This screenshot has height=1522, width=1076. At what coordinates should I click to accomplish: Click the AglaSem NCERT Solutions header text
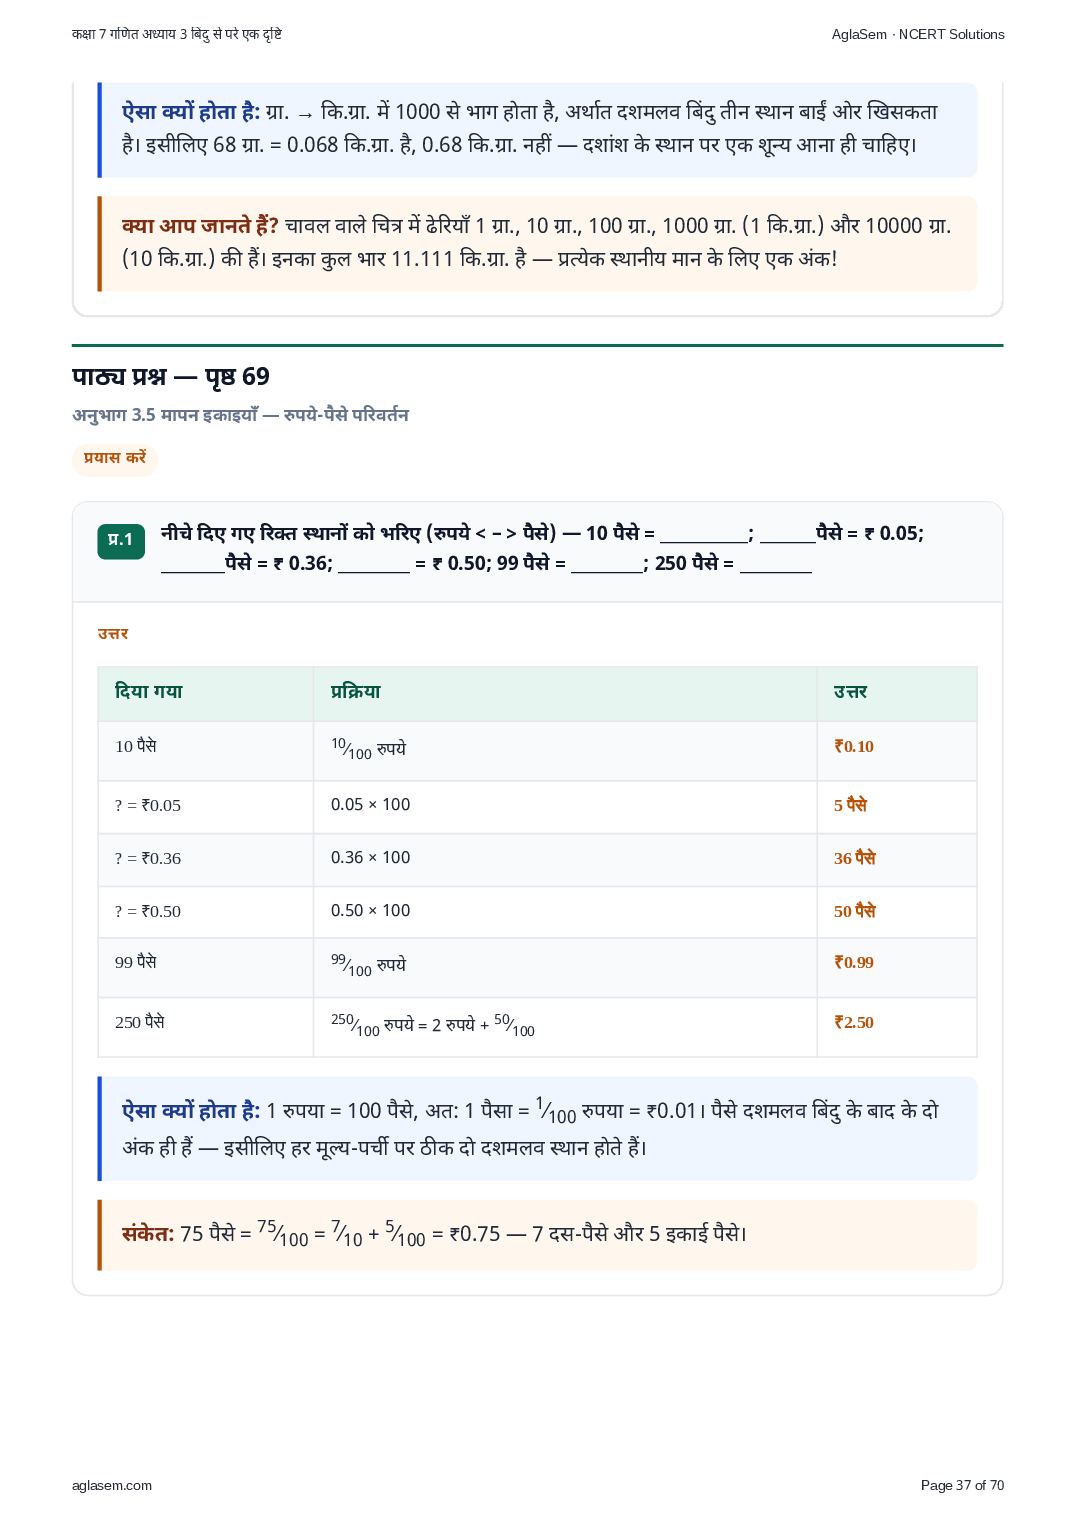point(917,34)
